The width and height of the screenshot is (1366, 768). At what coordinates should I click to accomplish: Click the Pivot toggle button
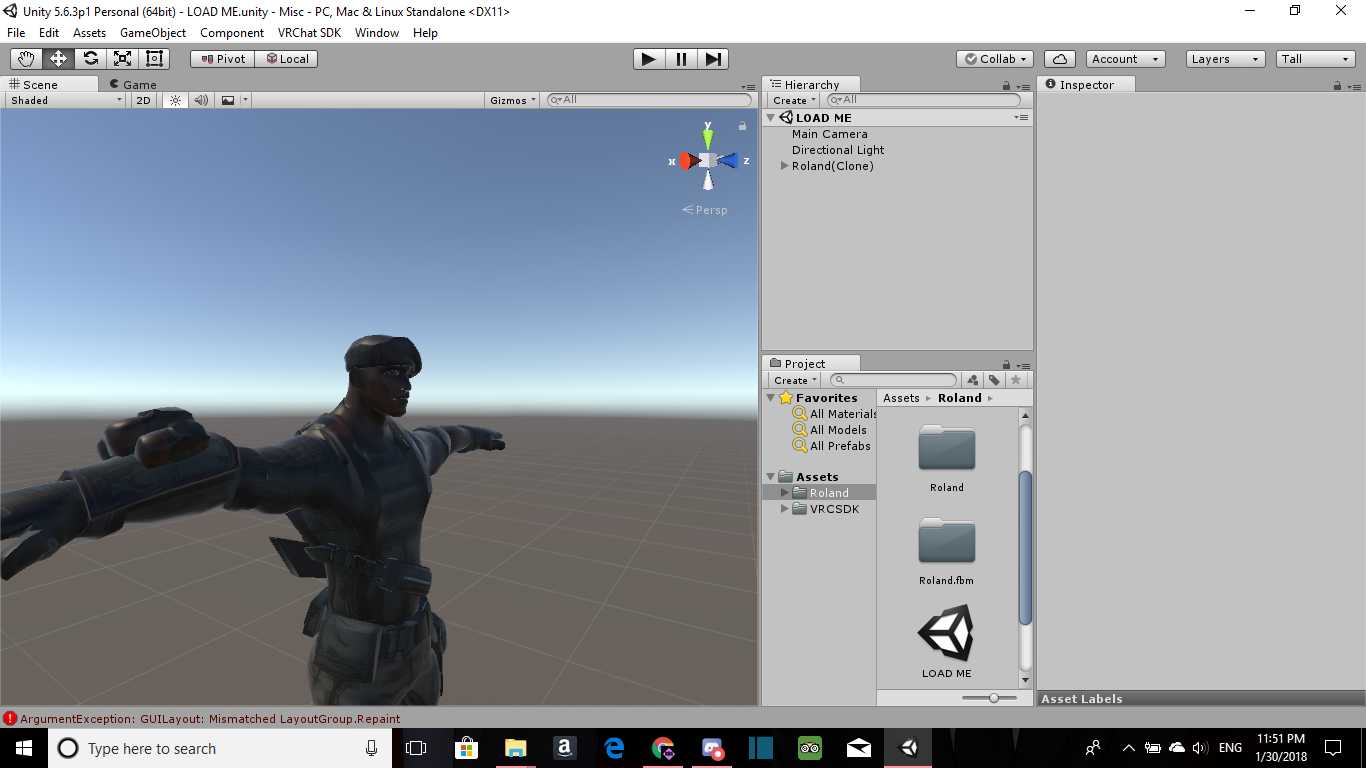click(x=222, y=59)
